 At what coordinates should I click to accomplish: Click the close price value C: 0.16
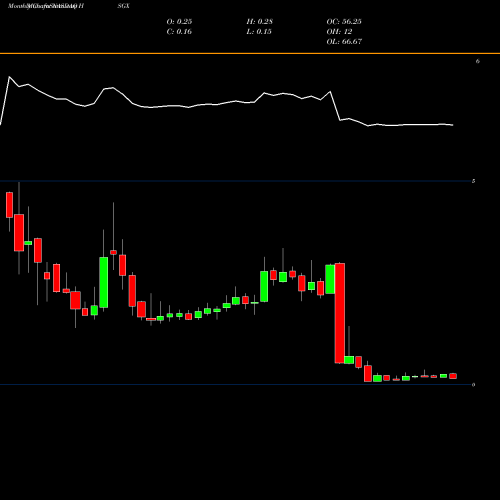point(179,32)
